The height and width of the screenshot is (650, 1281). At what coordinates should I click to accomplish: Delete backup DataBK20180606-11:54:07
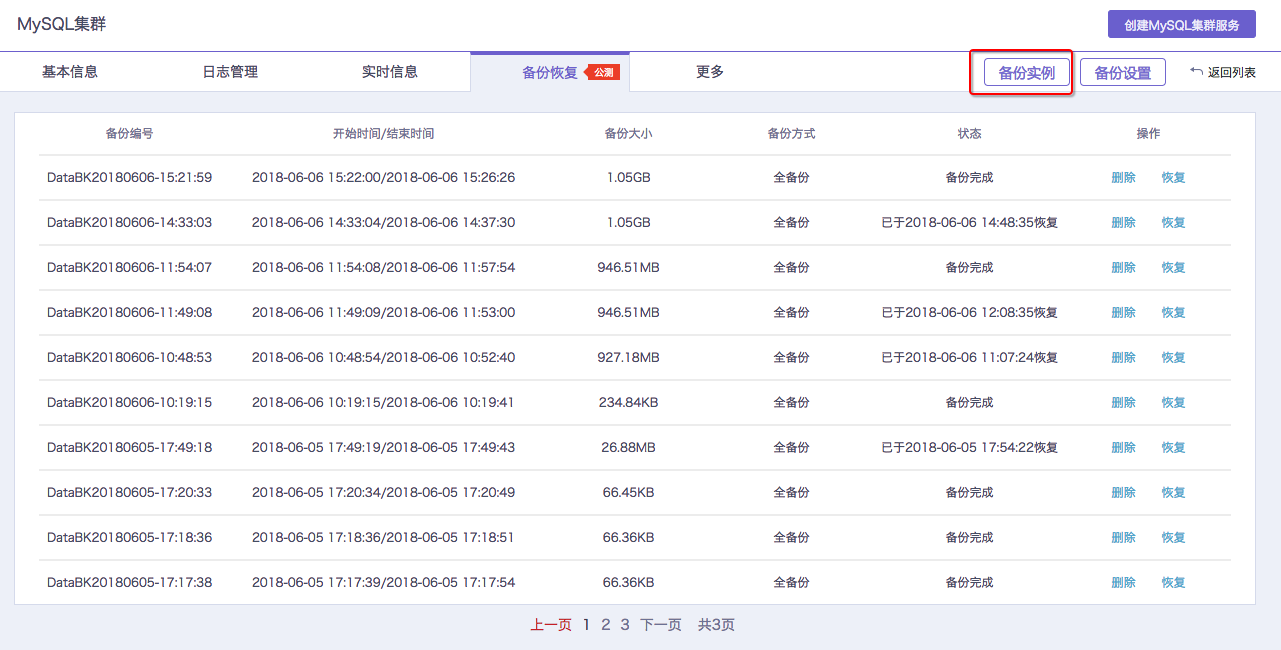[x=1124, y=268]
